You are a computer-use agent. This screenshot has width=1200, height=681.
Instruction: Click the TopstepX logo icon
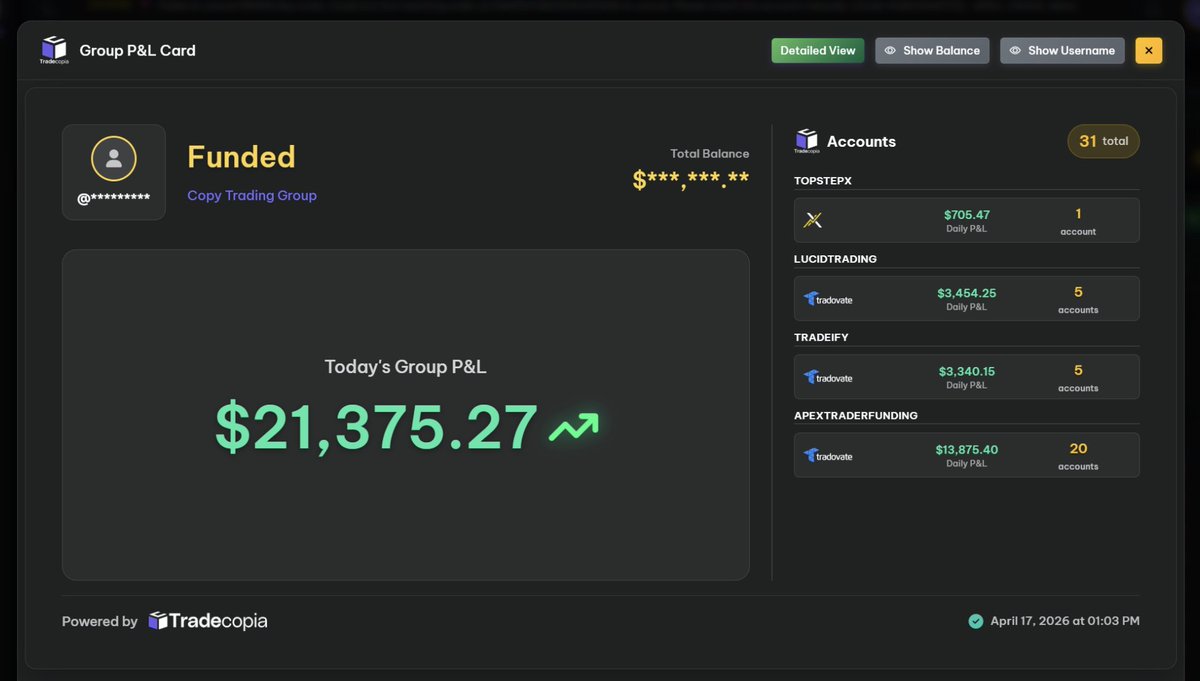click(813, 220)
